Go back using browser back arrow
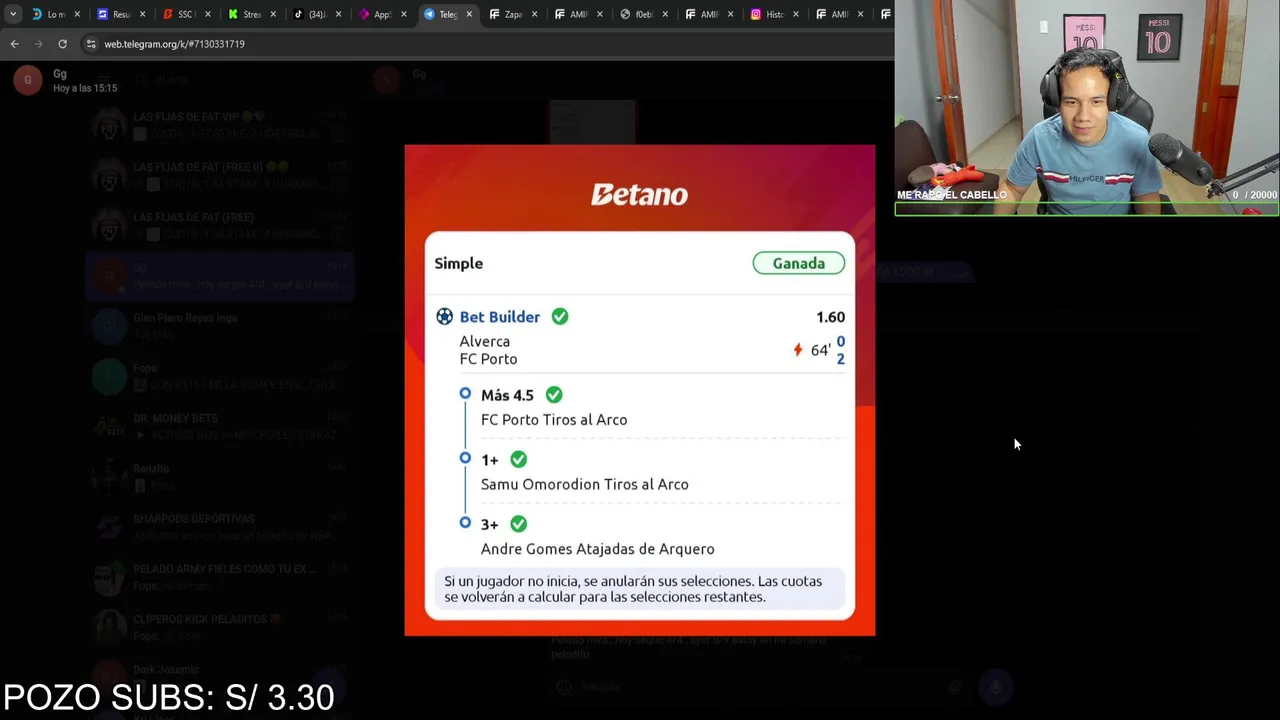 tap(14, 44)
